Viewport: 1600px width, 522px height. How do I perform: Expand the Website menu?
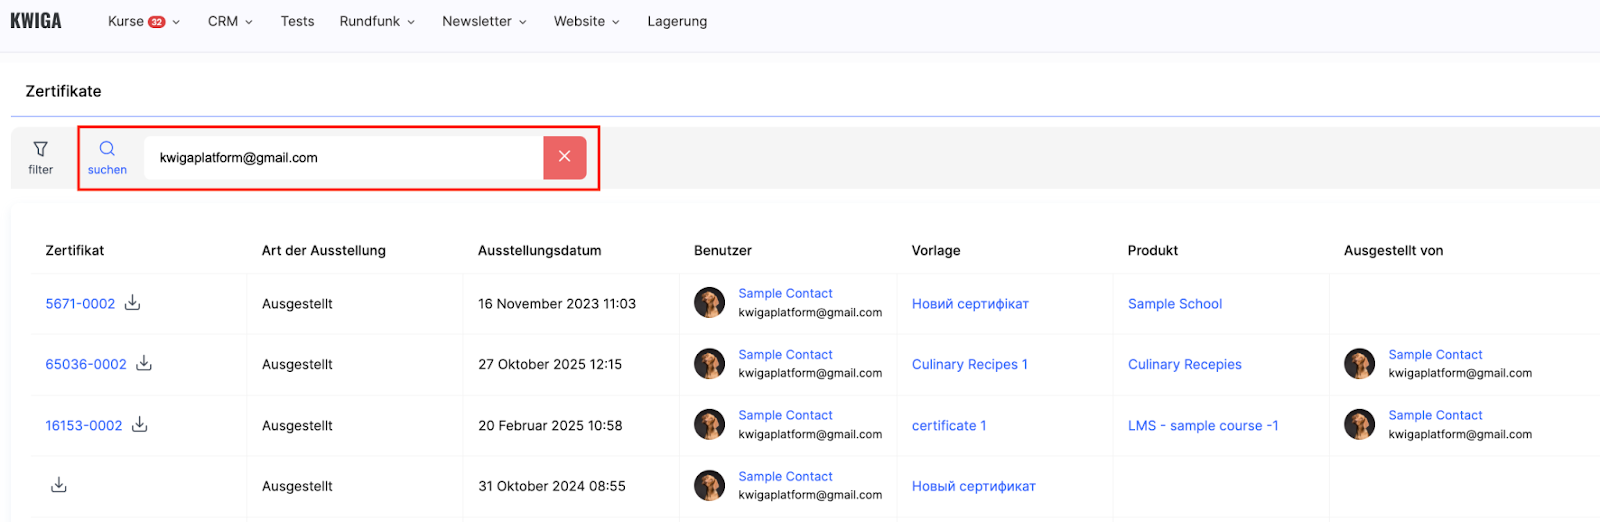(587, 21)
